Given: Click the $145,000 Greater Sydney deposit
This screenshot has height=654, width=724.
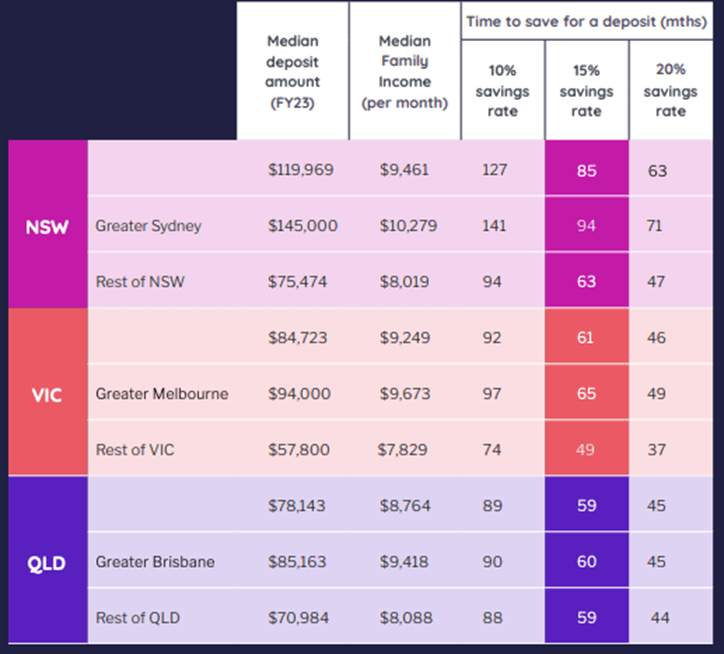Looking at the screenshot, I should (x=303, y=225).
